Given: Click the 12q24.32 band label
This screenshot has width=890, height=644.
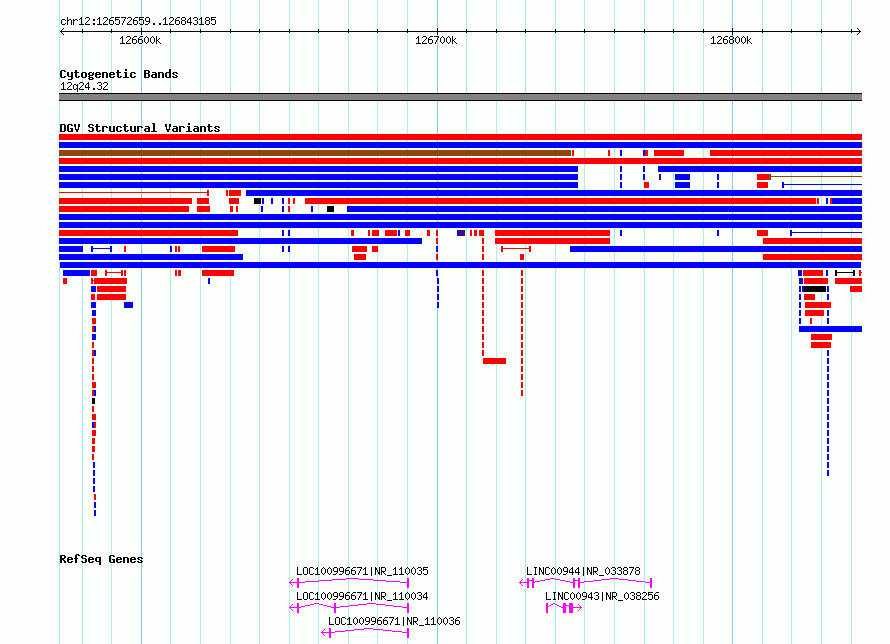Looking at the screenshot, I should (84, 87).
